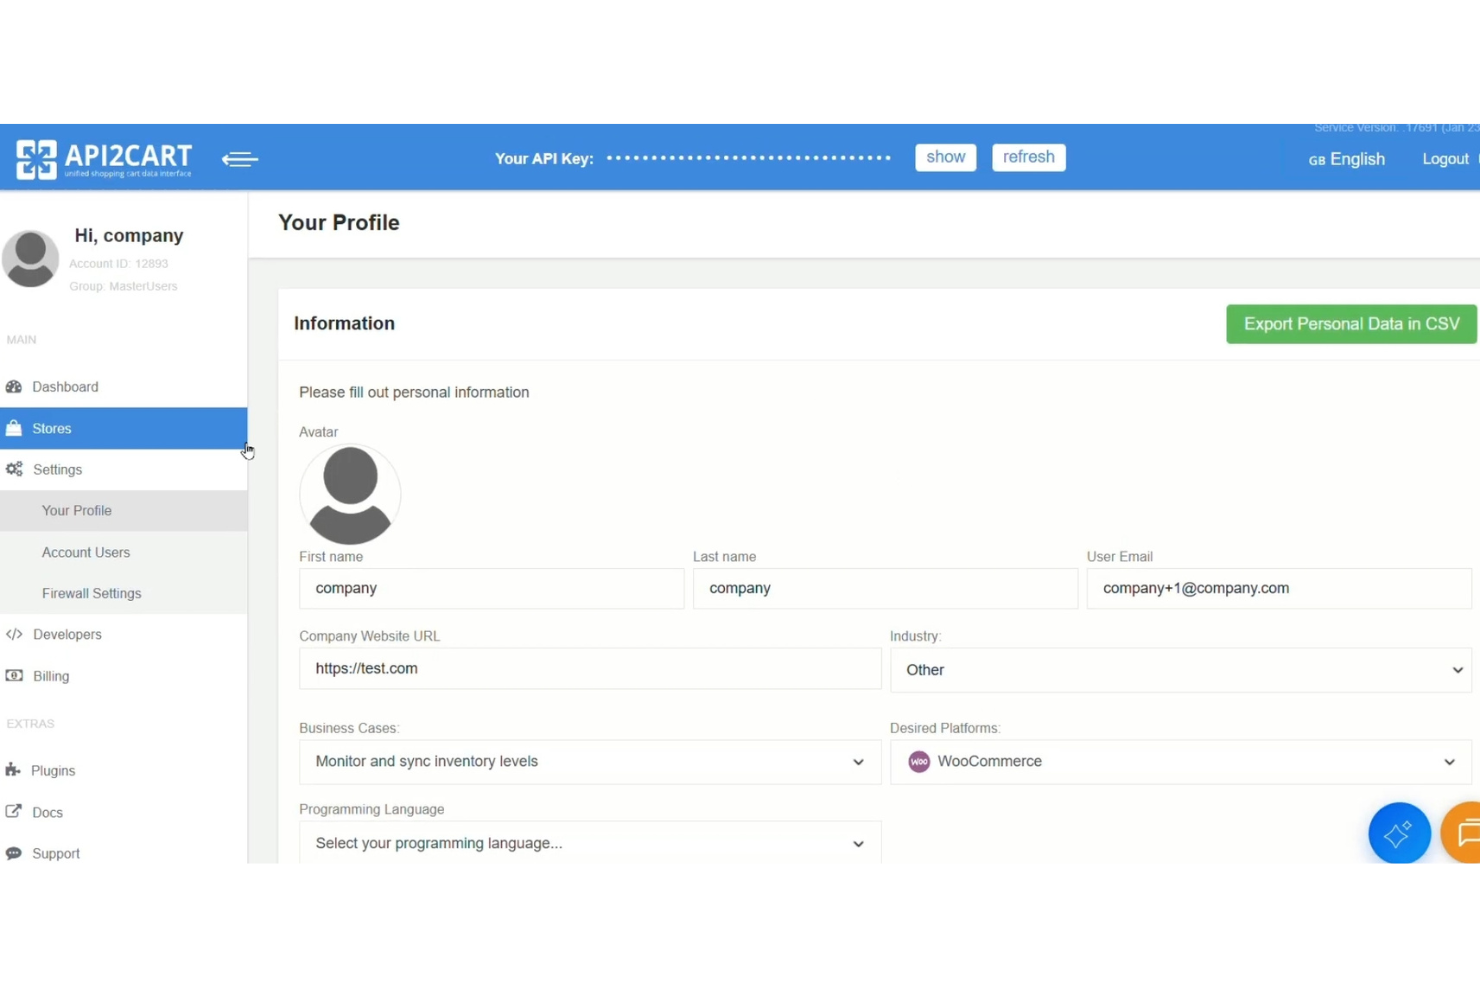The height and width of the screenshot is (987, 1480).
Task: Select Account Users under Settings
Action: (x=86, y=552)
